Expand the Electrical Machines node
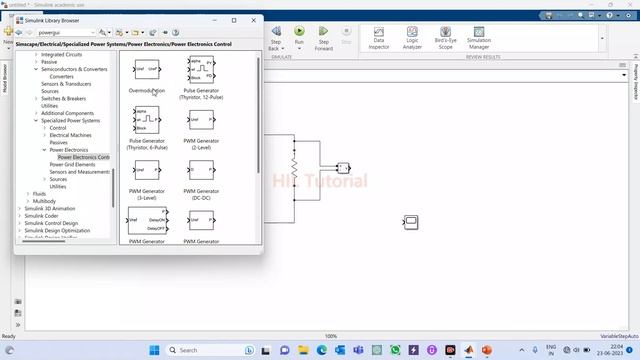640x360 pixels. [44, 135]
